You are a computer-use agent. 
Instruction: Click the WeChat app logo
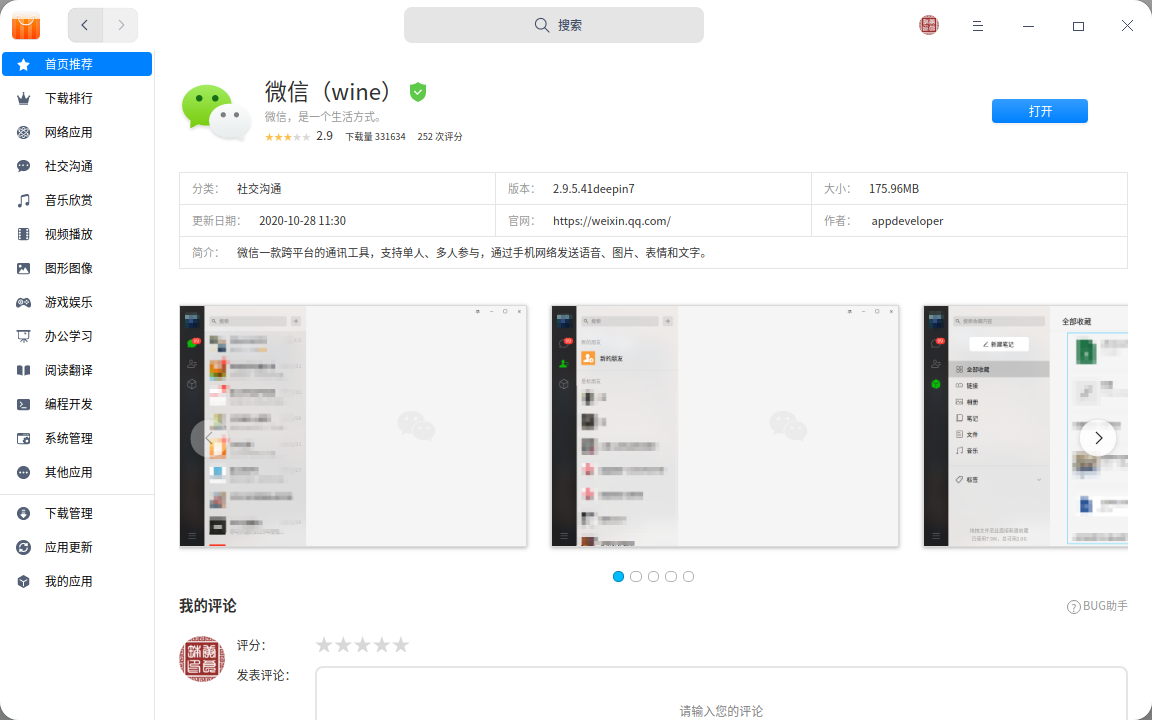click(x=216, y=112)
